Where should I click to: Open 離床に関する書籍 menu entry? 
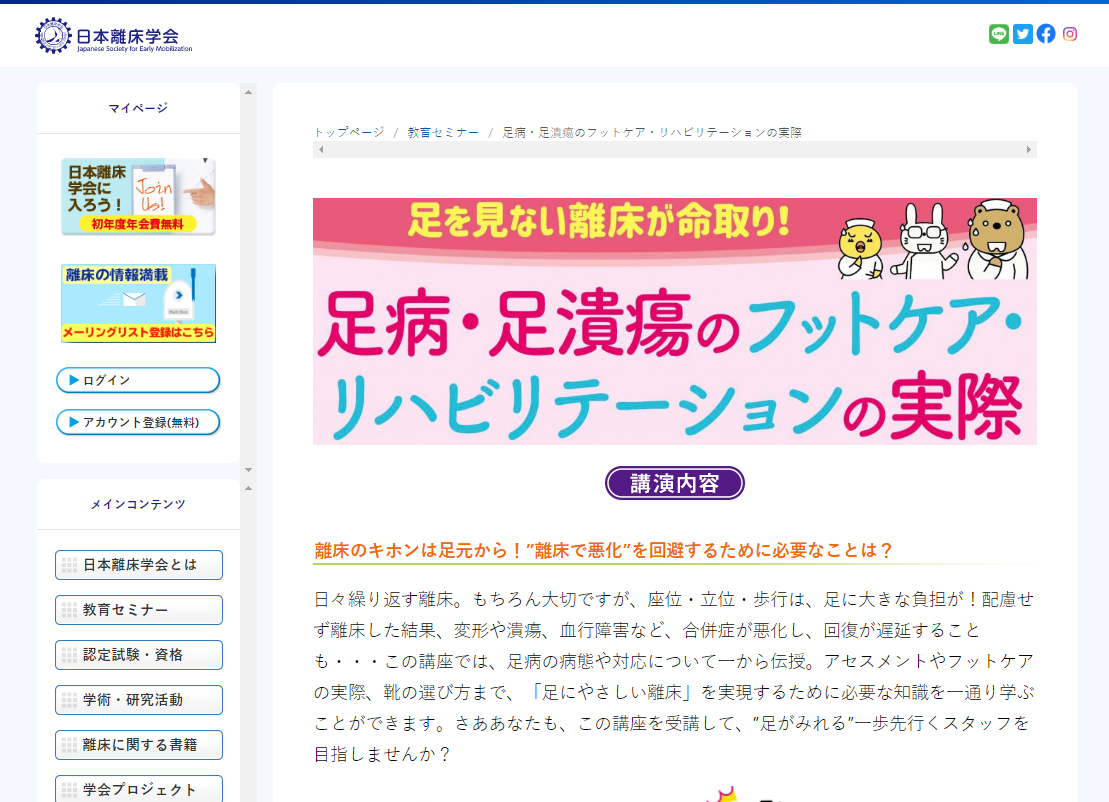tap(139, 745)
